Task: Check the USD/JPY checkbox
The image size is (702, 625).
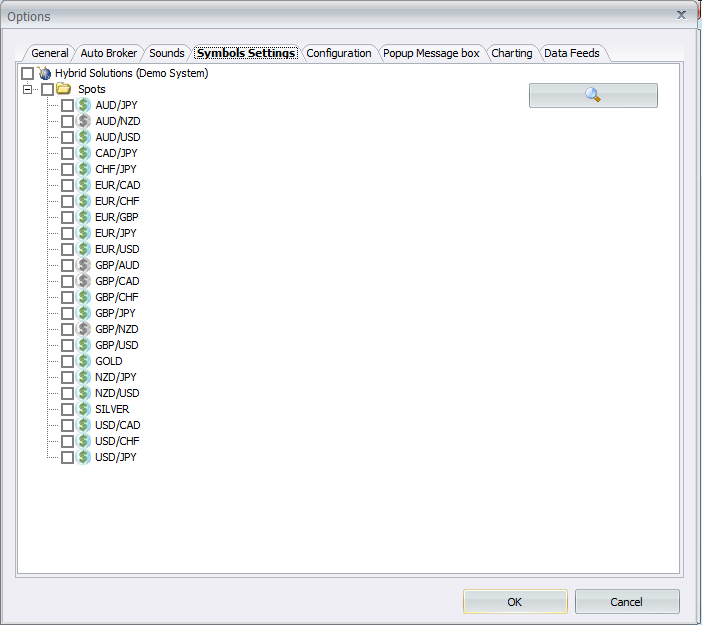Action: pos(67,457)
